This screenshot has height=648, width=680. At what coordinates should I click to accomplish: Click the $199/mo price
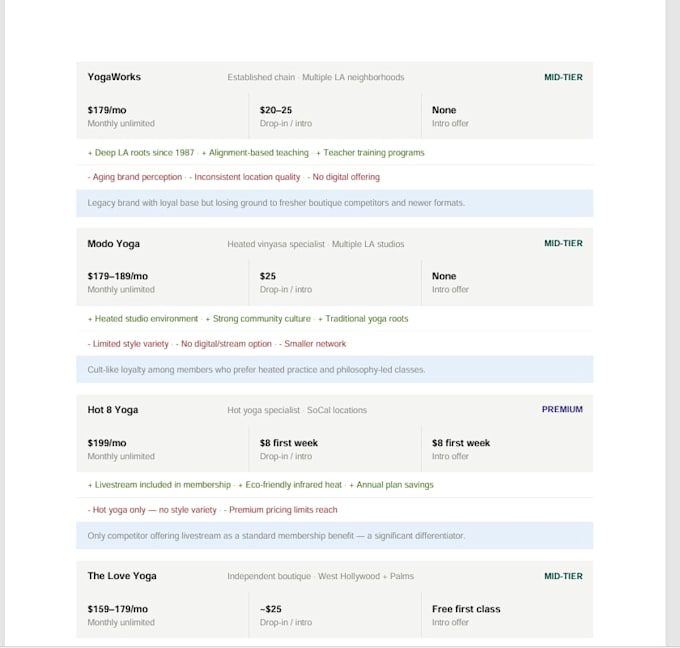[x=107, y=443]
